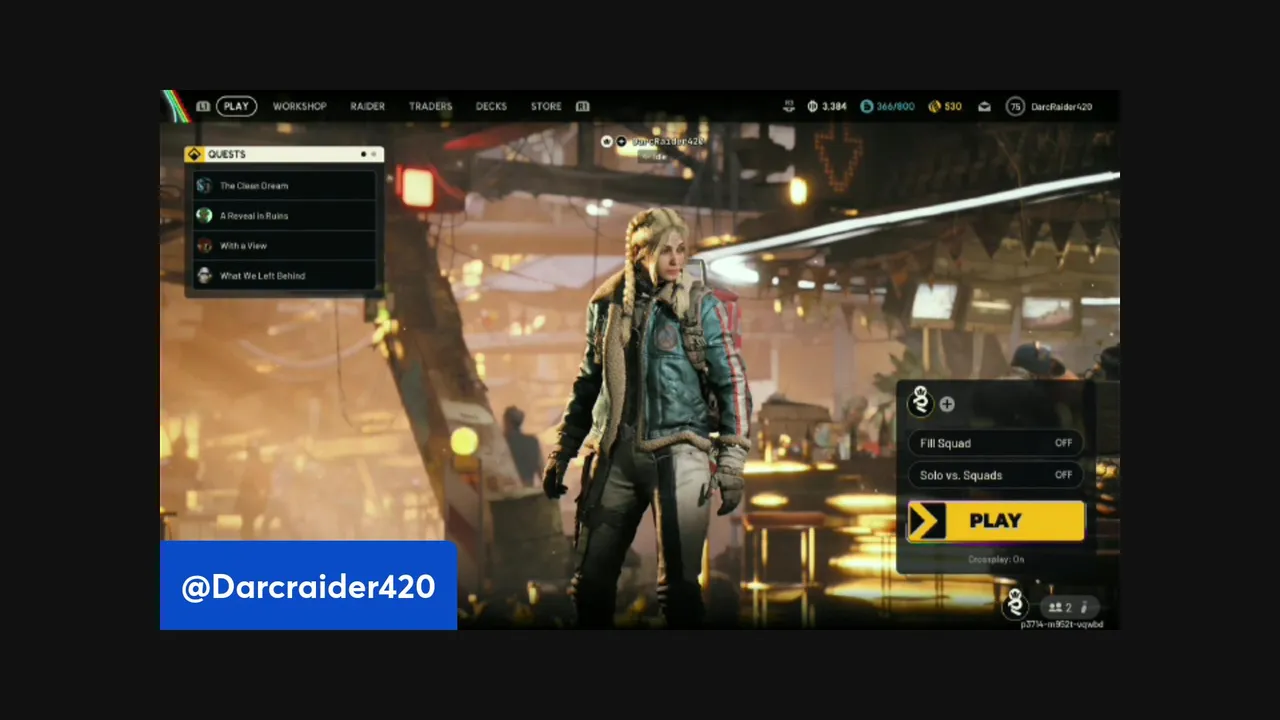Switch to the RAIDER tab
This screenshot has width=1280, height=720.
[367, 106]
